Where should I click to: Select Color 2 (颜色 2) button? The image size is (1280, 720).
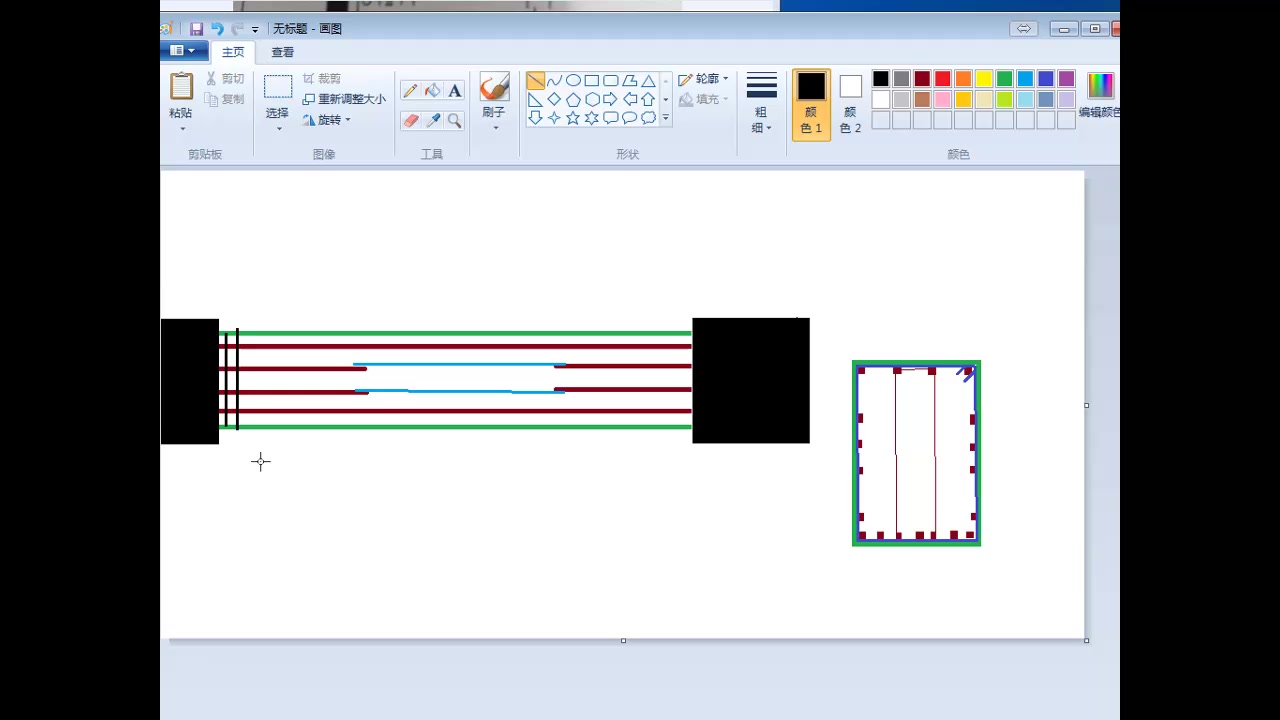[x=850, y=104]
